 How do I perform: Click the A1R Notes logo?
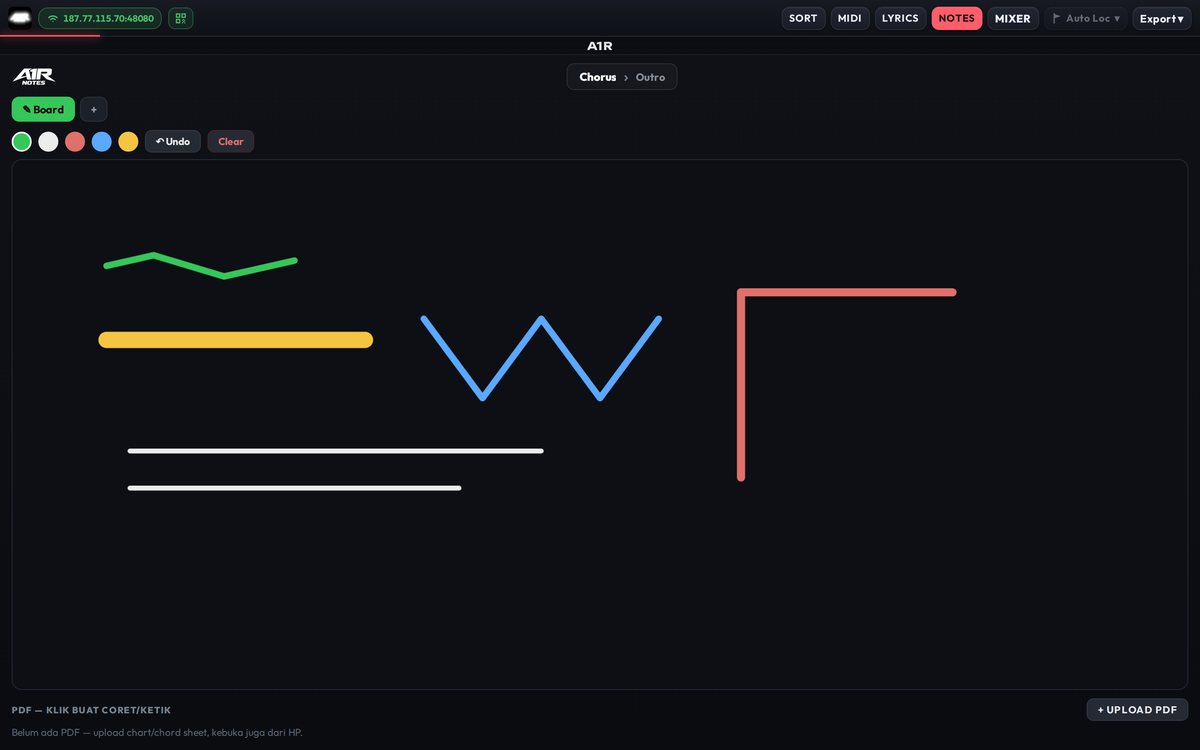click(33, 77)
